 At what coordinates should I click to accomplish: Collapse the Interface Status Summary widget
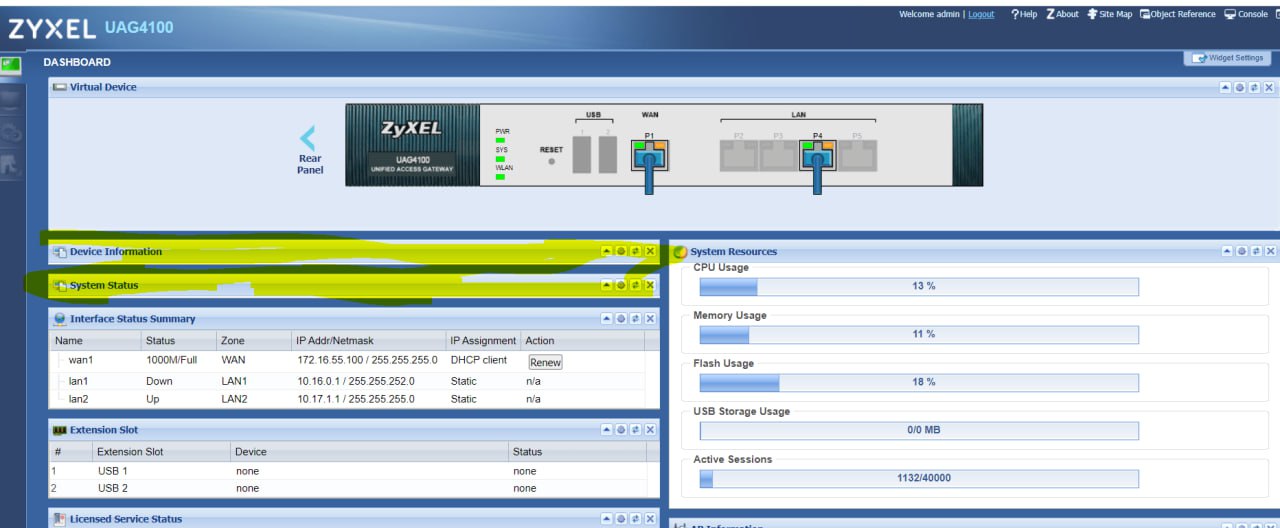coord(607,318)
